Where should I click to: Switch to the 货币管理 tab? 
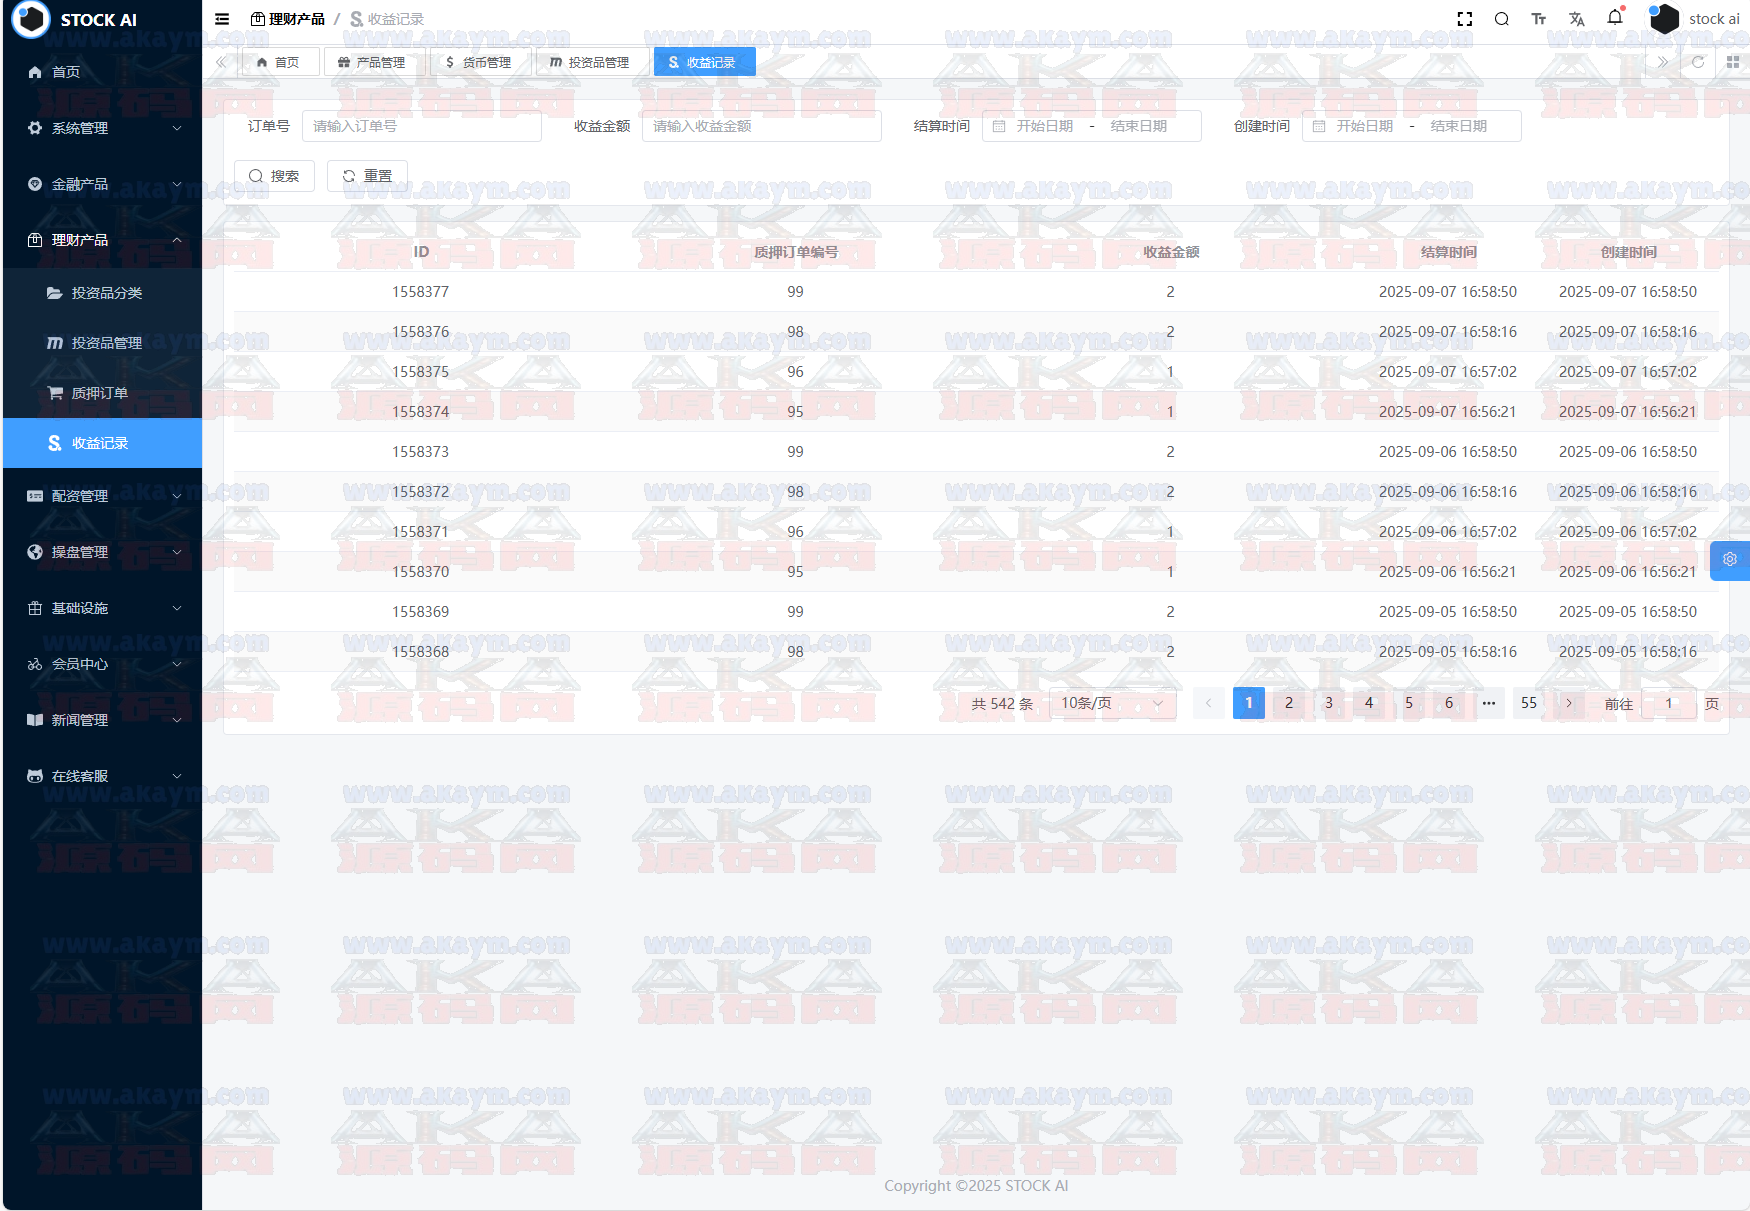[479, 62]
